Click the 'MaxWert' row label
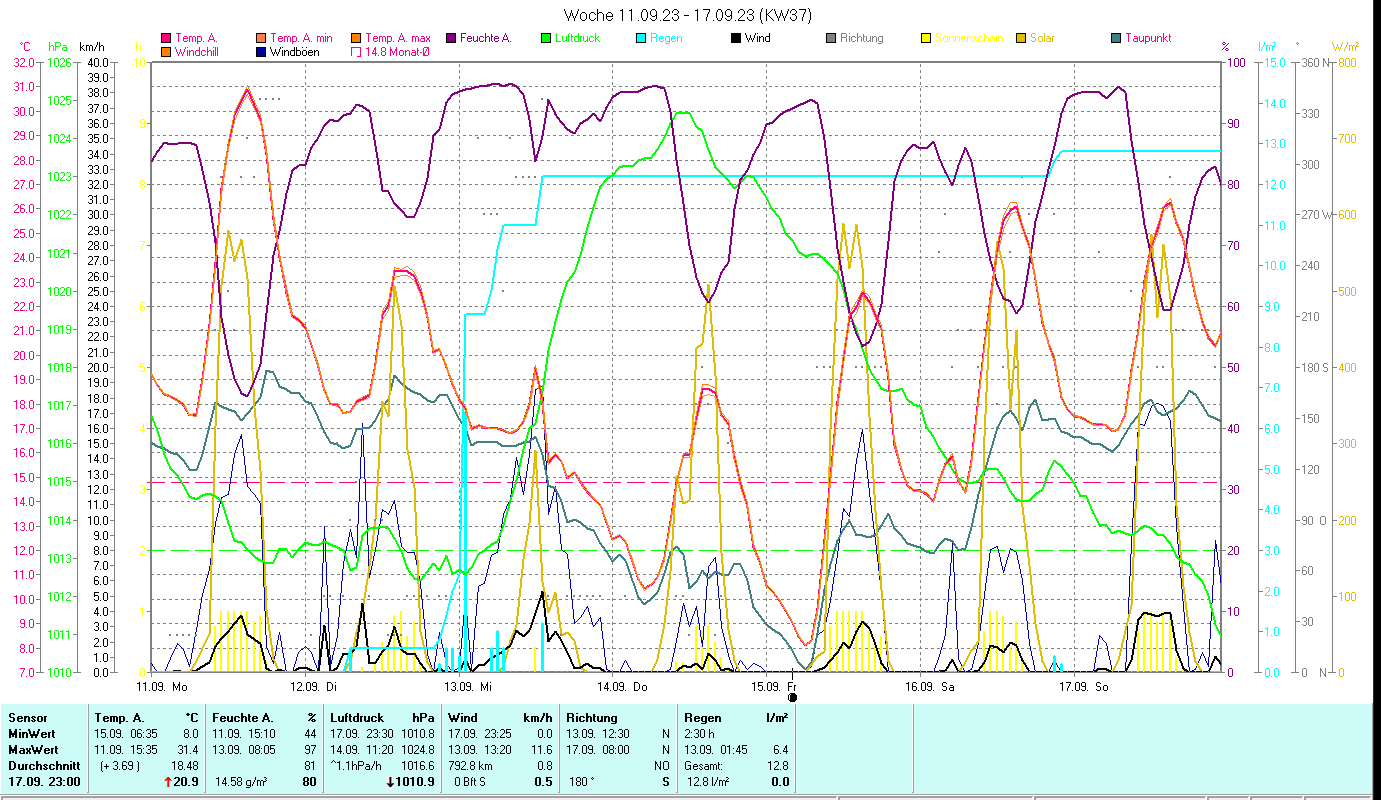This screenshot has height=800, width=1381. (x=33, y=749)
